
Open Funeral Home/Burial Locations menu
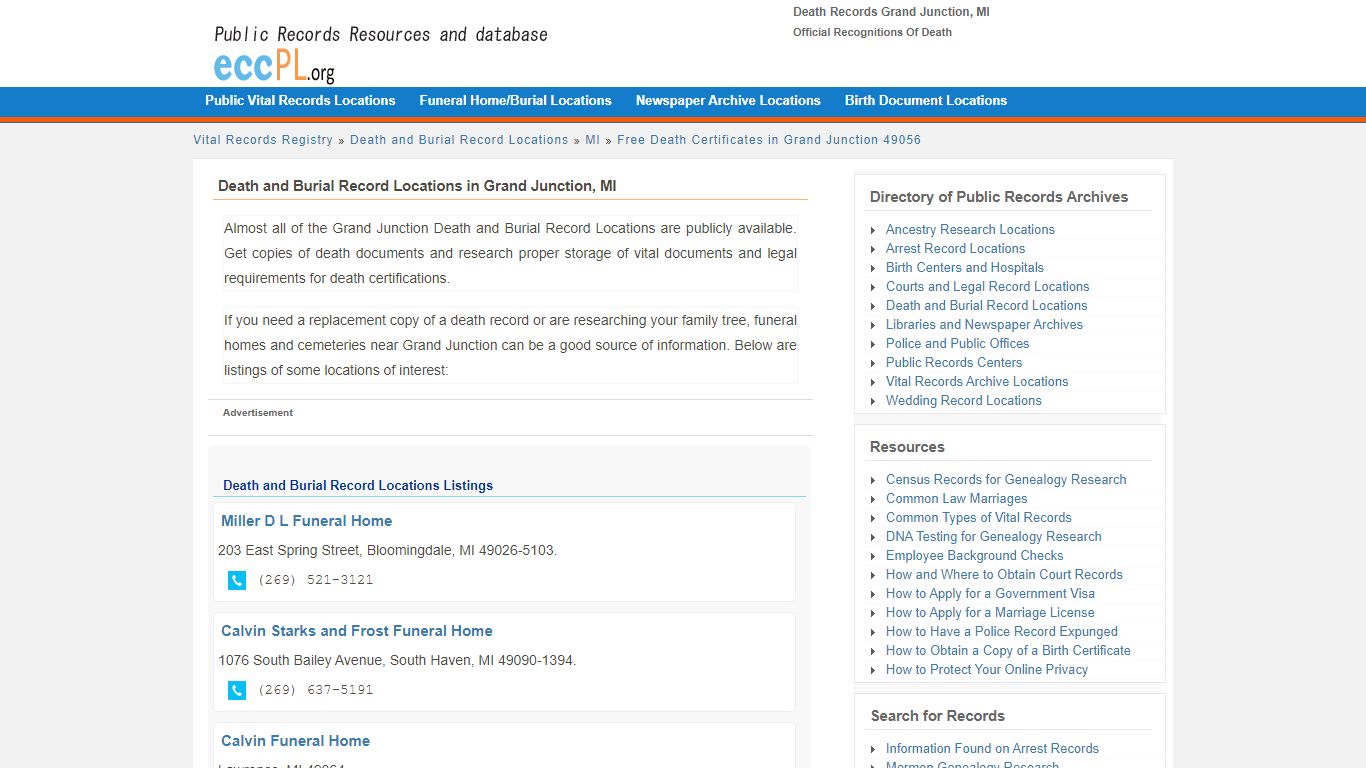515,100
